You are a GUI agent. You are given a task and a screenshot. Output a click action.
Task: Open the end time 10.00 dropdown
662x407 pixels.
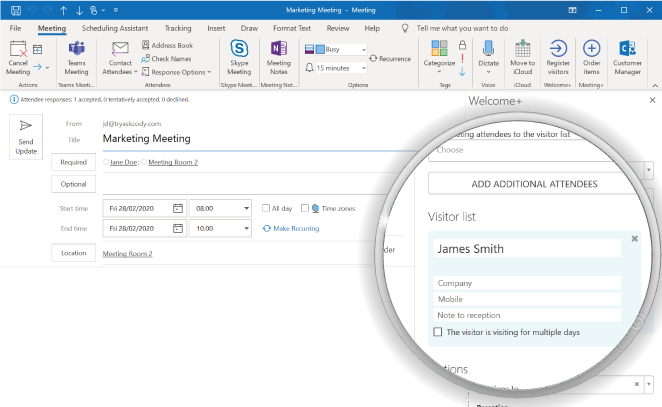click(x=247, y=228)
